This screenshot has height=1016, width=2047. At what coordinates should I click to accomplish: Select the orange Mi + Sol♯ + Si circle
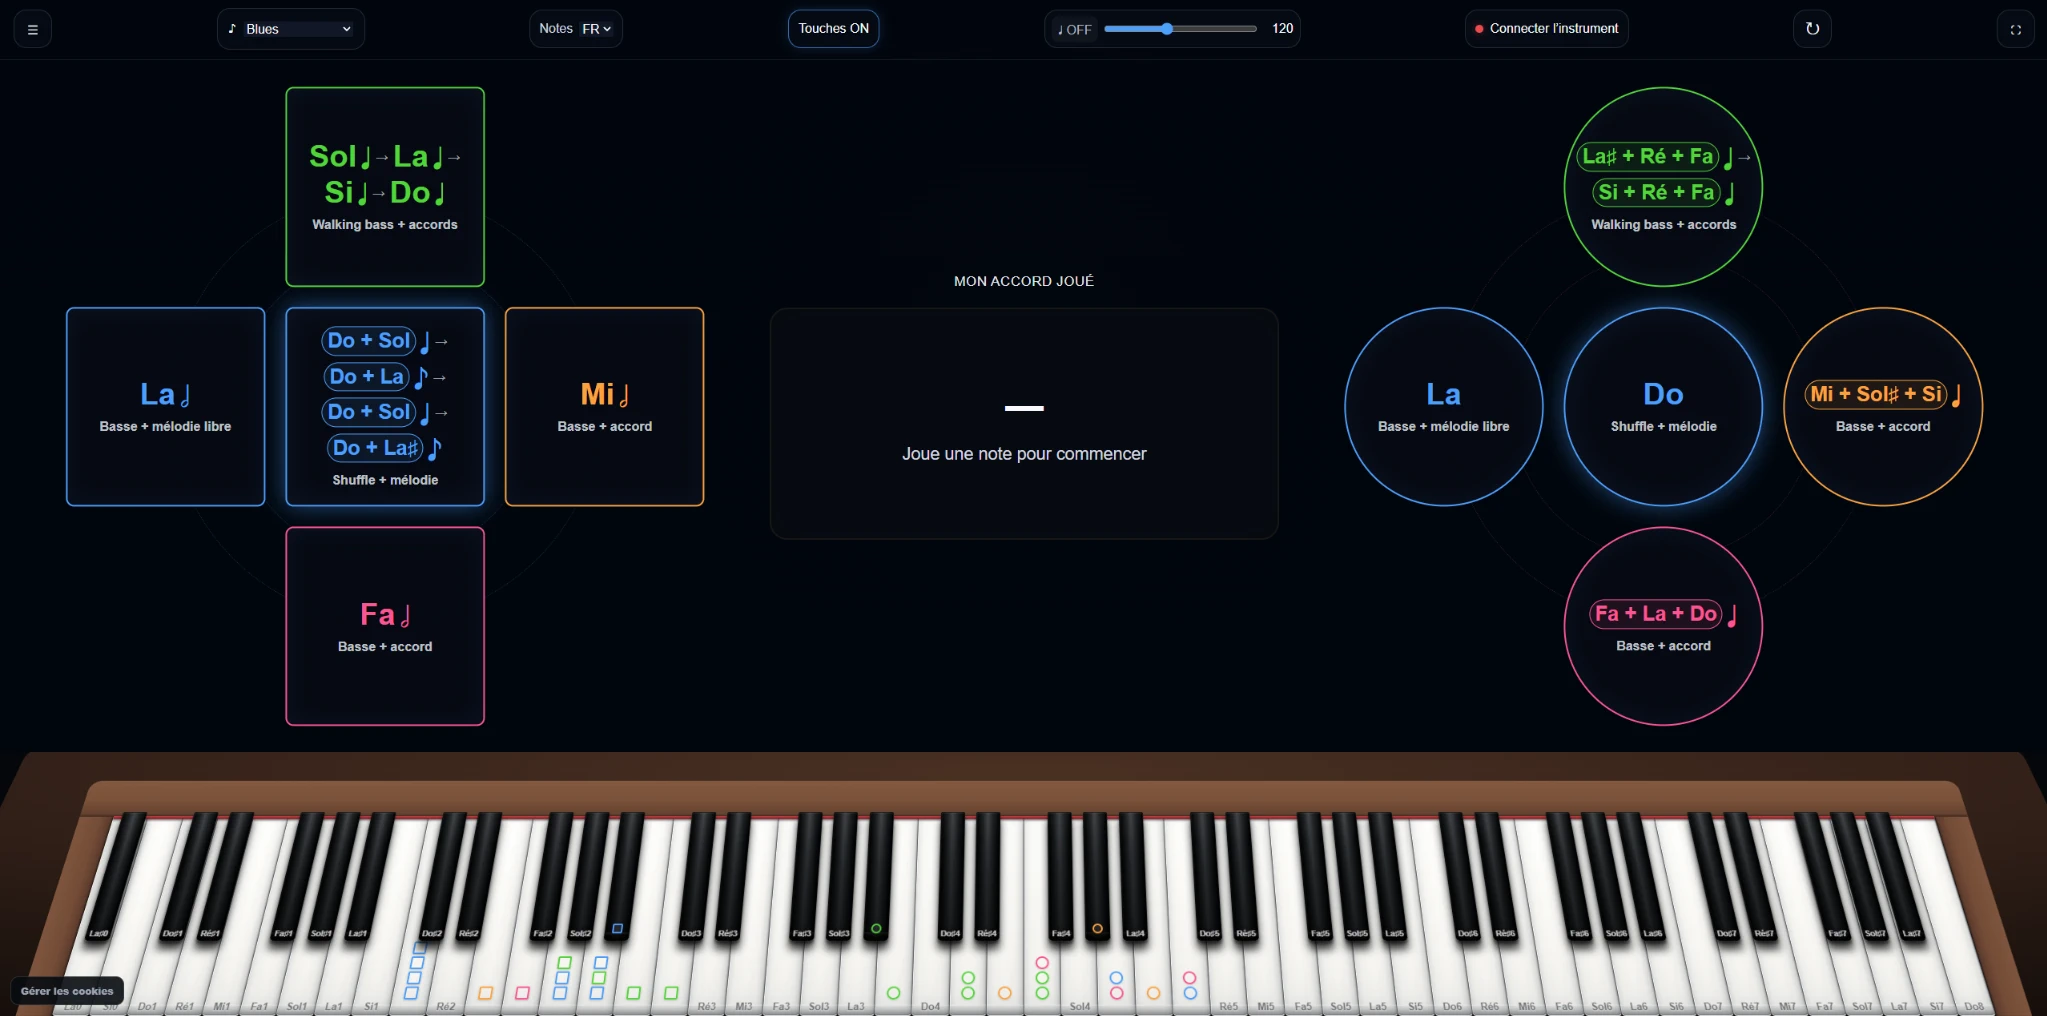(1883, 406)
